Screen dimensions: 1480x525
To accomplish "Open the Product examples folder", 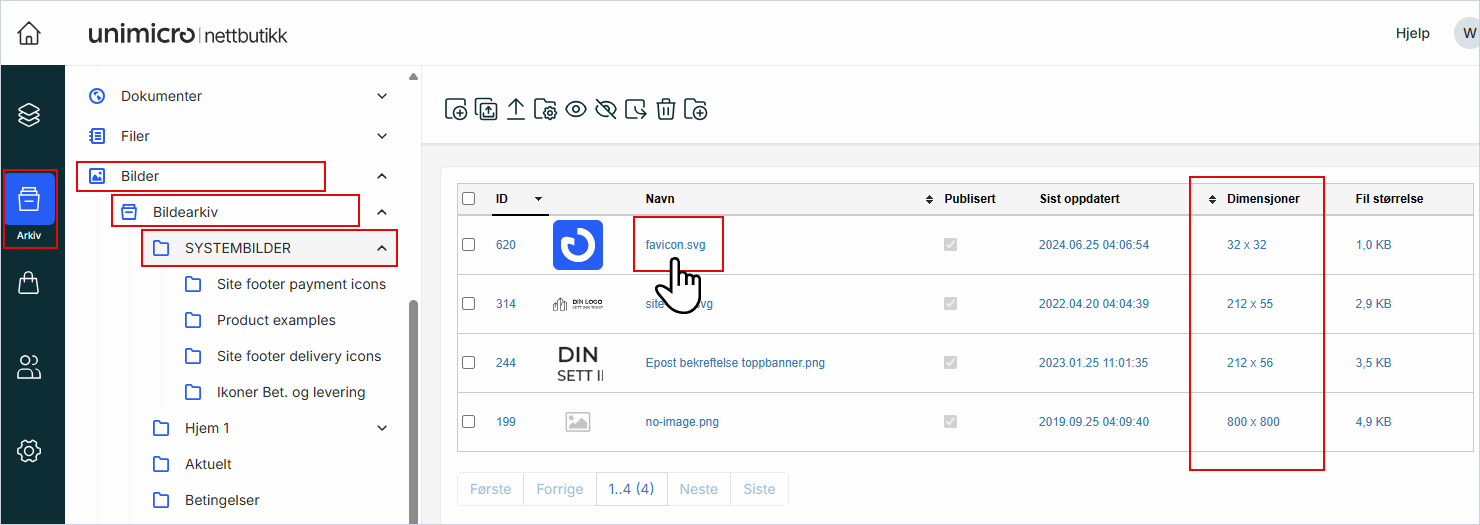I will click(276, 320).
